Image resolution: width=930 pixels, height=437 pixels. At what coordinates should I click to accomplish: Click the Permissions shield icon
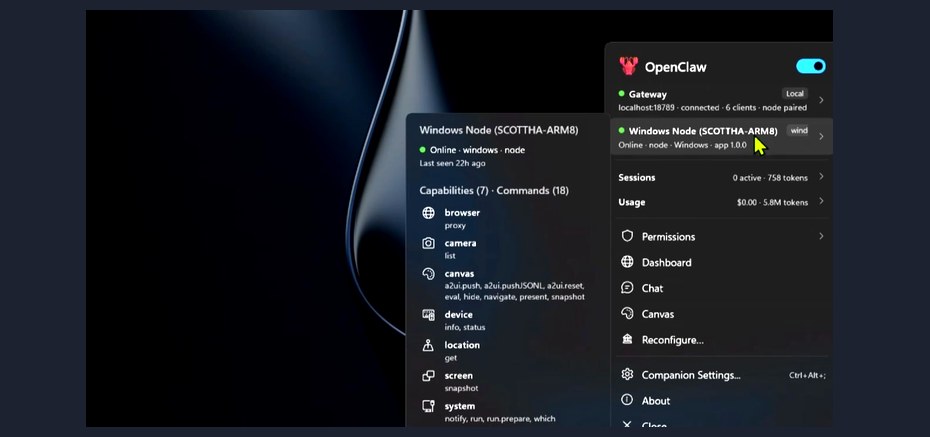coord(627,236)
